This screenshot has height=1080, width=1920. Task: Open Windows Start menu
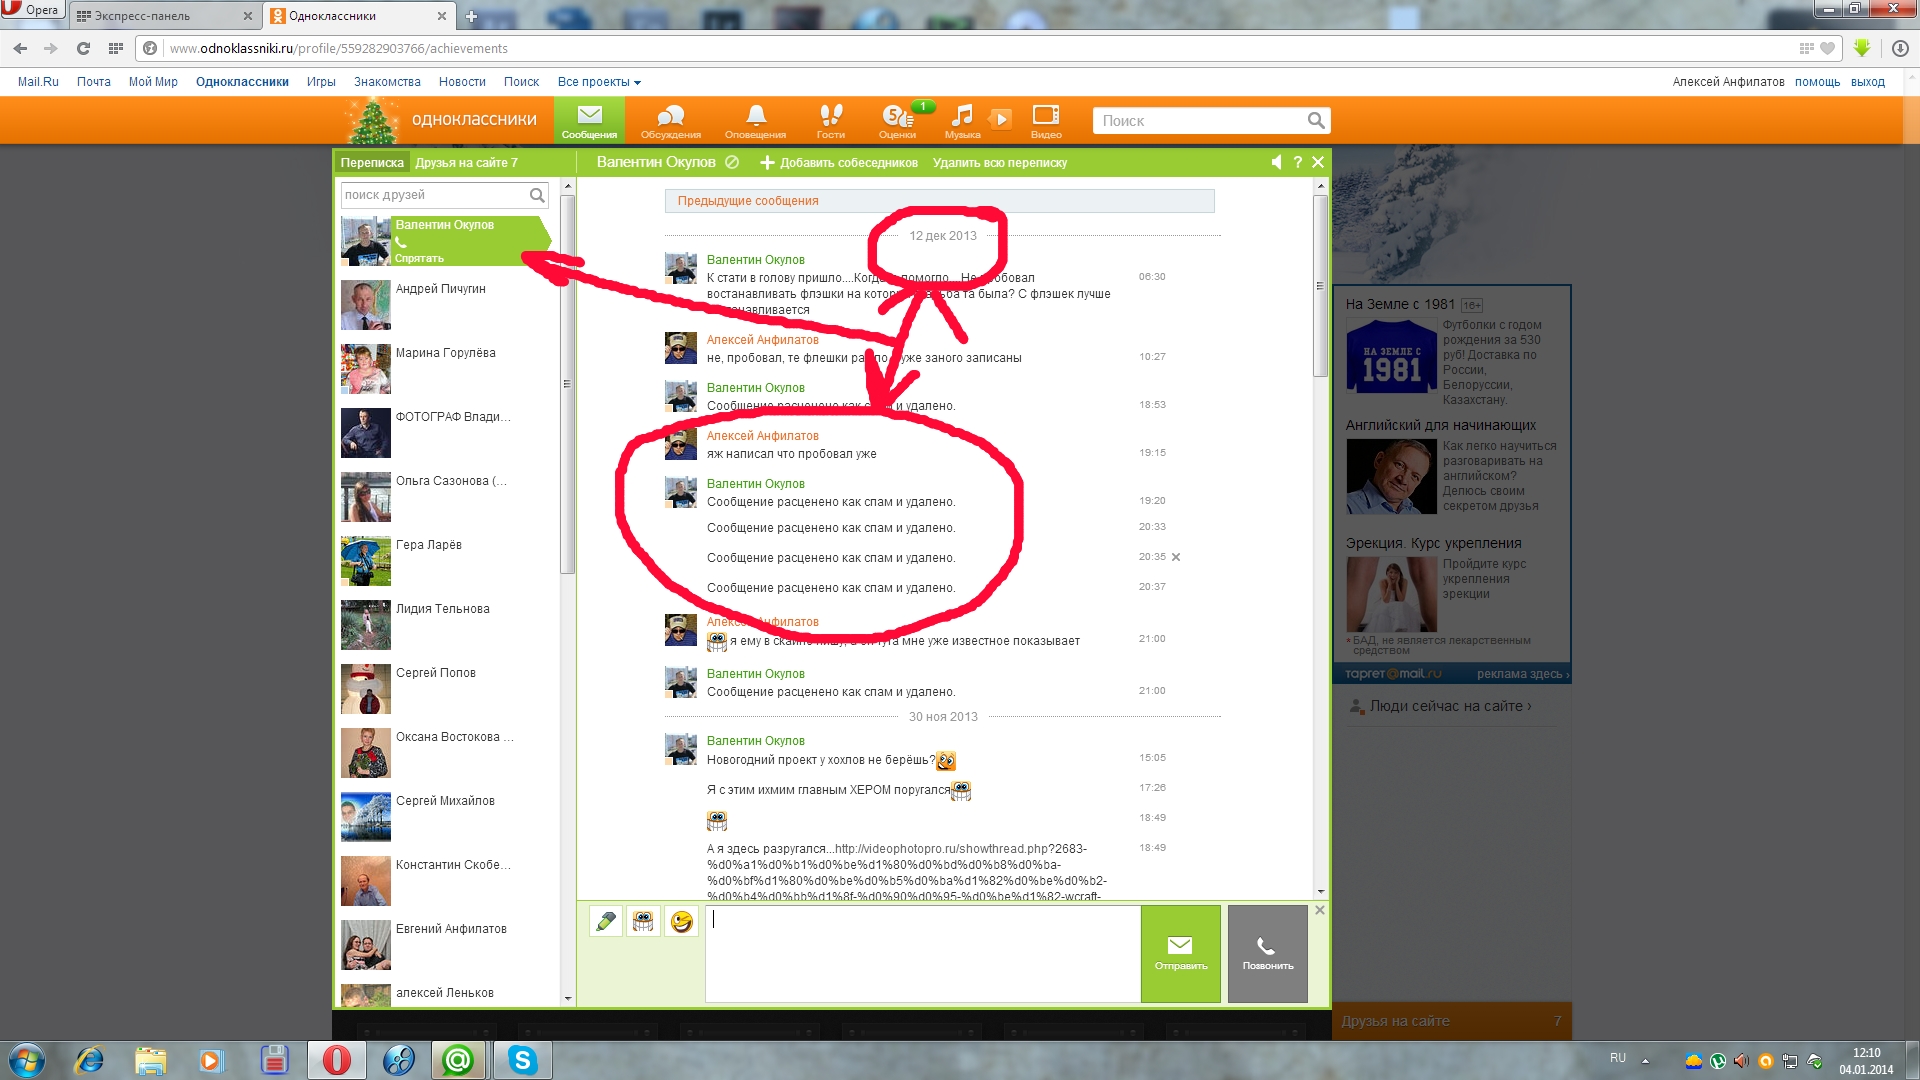pos(26,1059)
